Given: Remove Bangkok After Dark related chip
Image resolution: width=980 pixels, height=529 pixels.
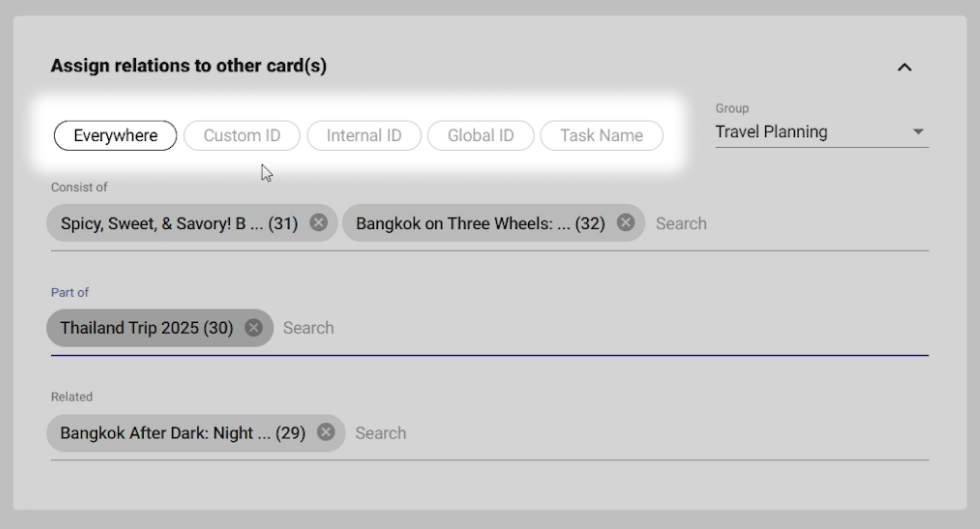Looking at the screenshot, I should [325, 433].
